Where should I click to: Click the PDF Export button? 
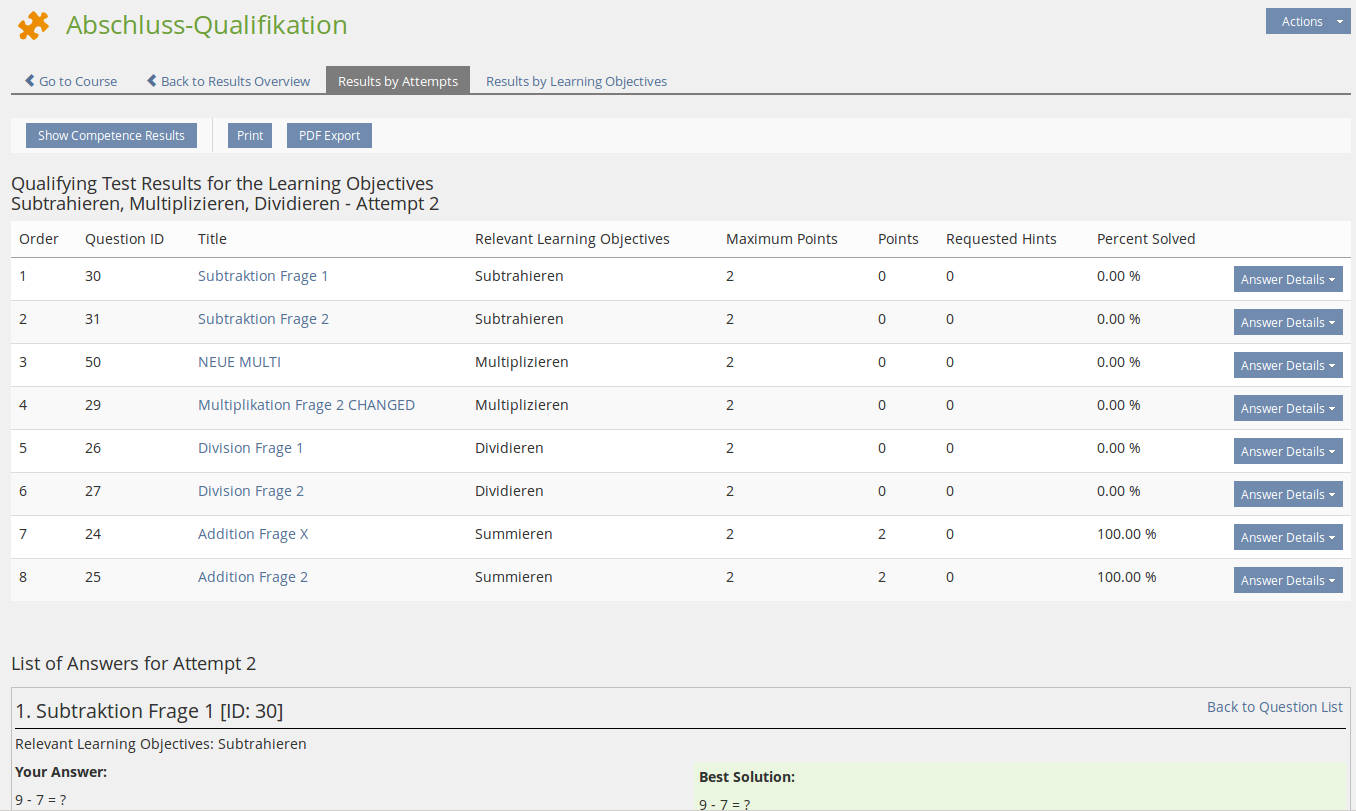tap(329, 135)
